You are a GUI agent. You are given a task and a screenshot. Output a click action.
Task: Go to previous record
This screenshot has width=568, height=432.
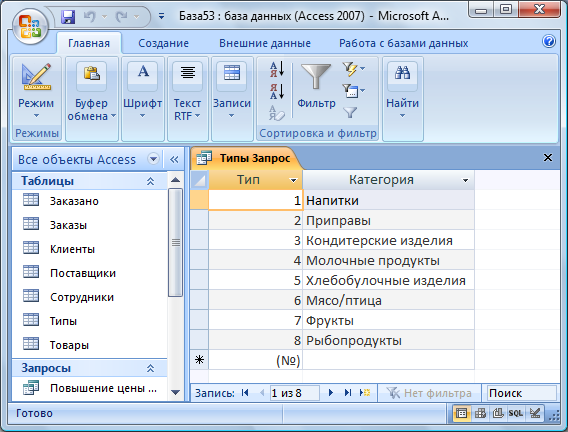(262, 393)
